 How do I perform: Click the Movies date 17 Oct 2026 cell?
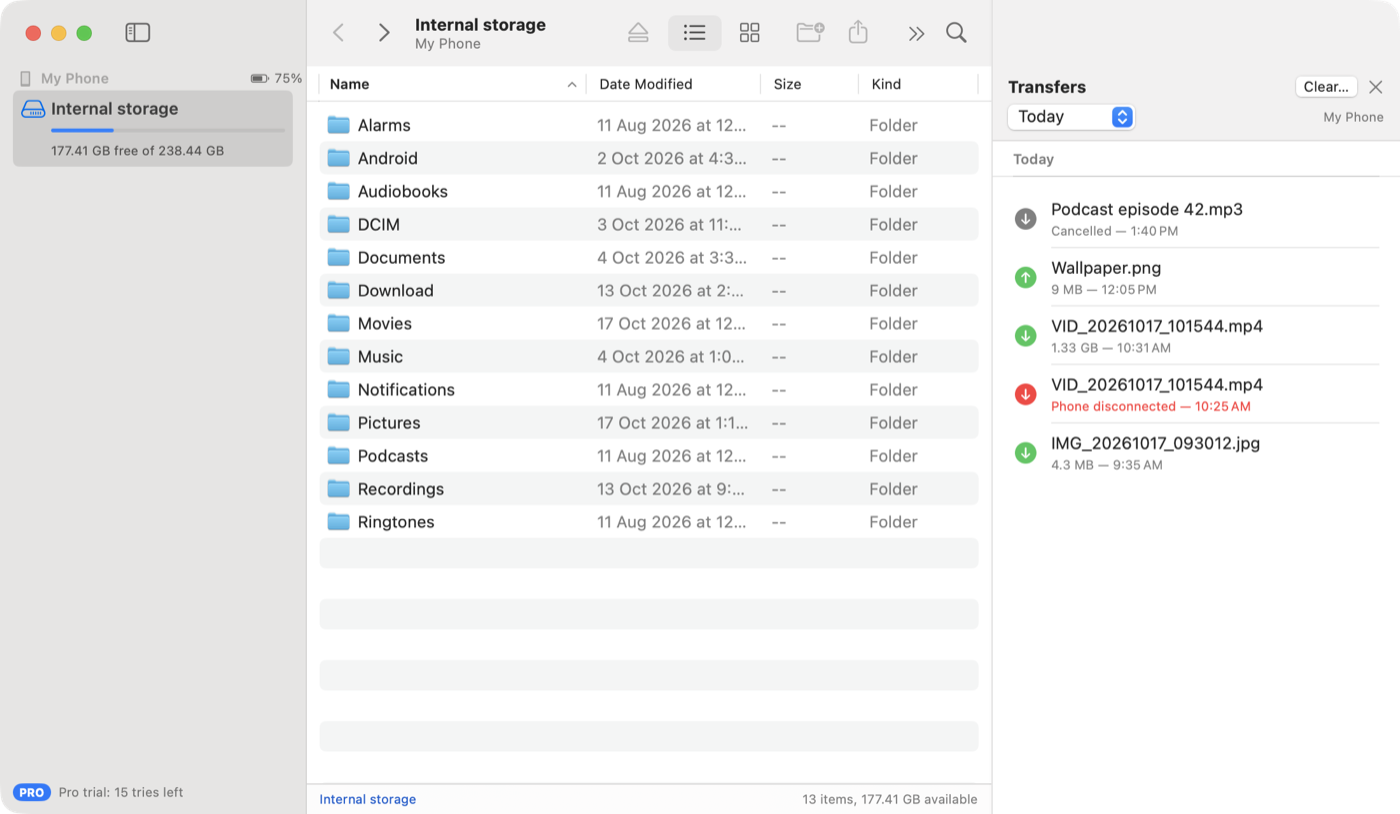tap(672, 323)
